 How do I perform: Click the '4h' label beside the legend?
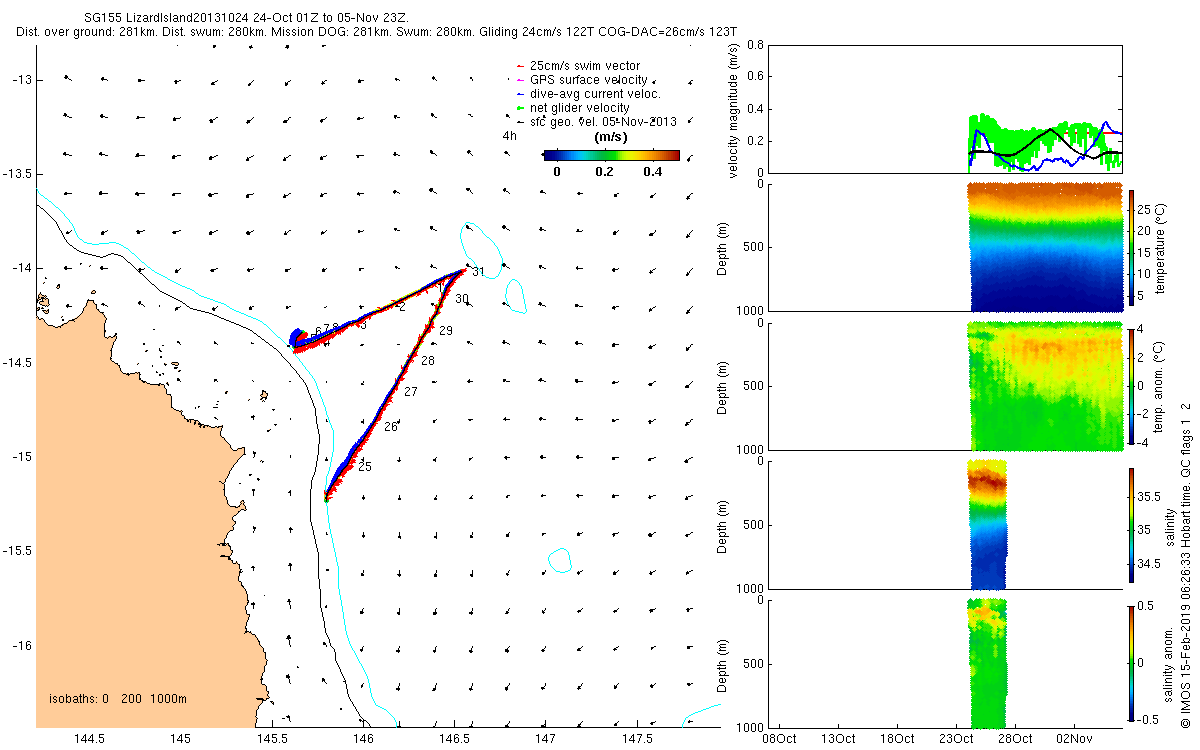pyautogui.click(x=510, y=136)
